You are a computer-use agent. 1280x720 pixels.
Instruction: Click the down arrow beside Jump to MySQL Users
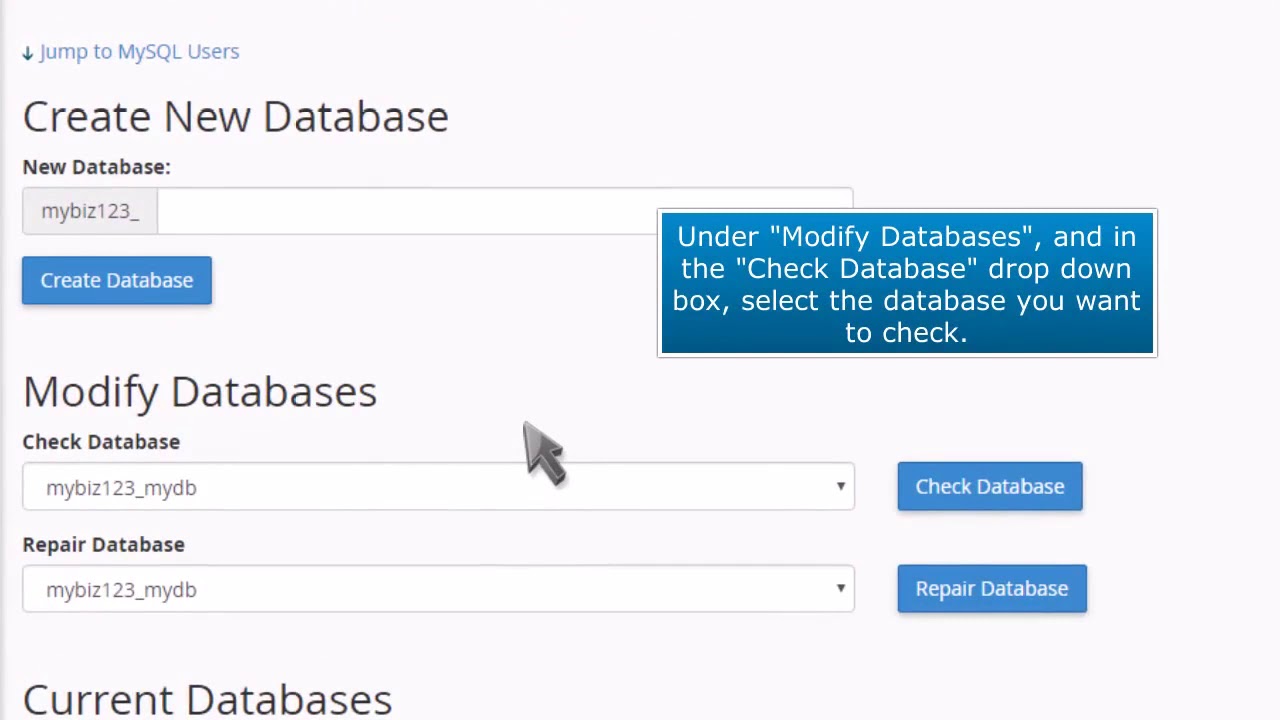click(x=27, y=53)
